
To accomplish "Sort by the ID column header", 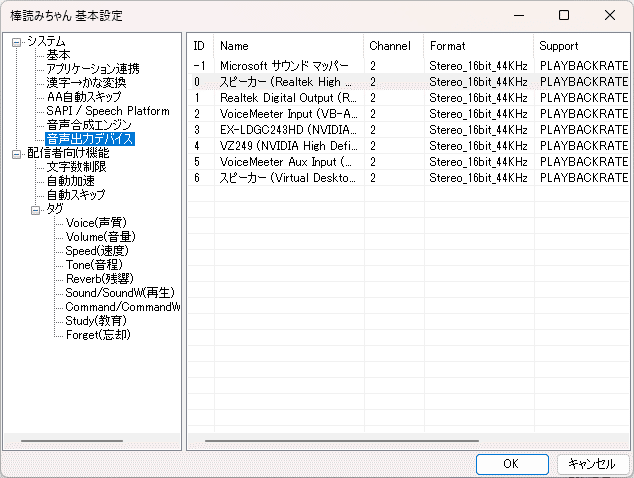I will (201, 46).
